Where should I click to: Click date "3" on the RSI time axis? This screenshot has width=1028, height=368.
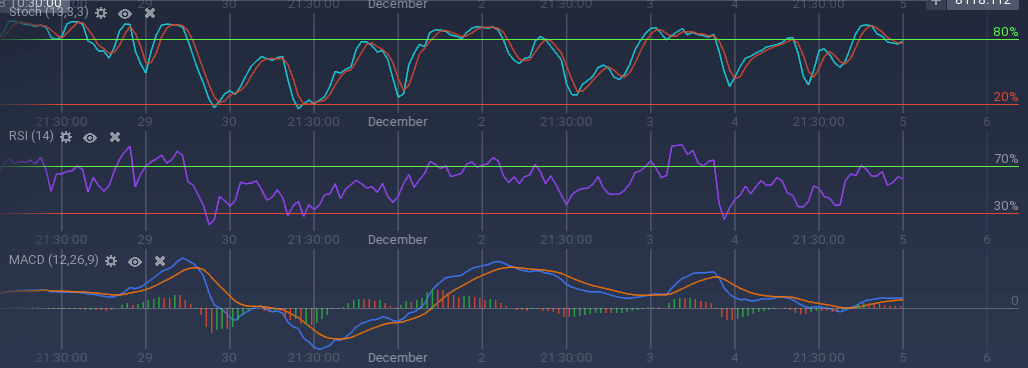(650, 239)
